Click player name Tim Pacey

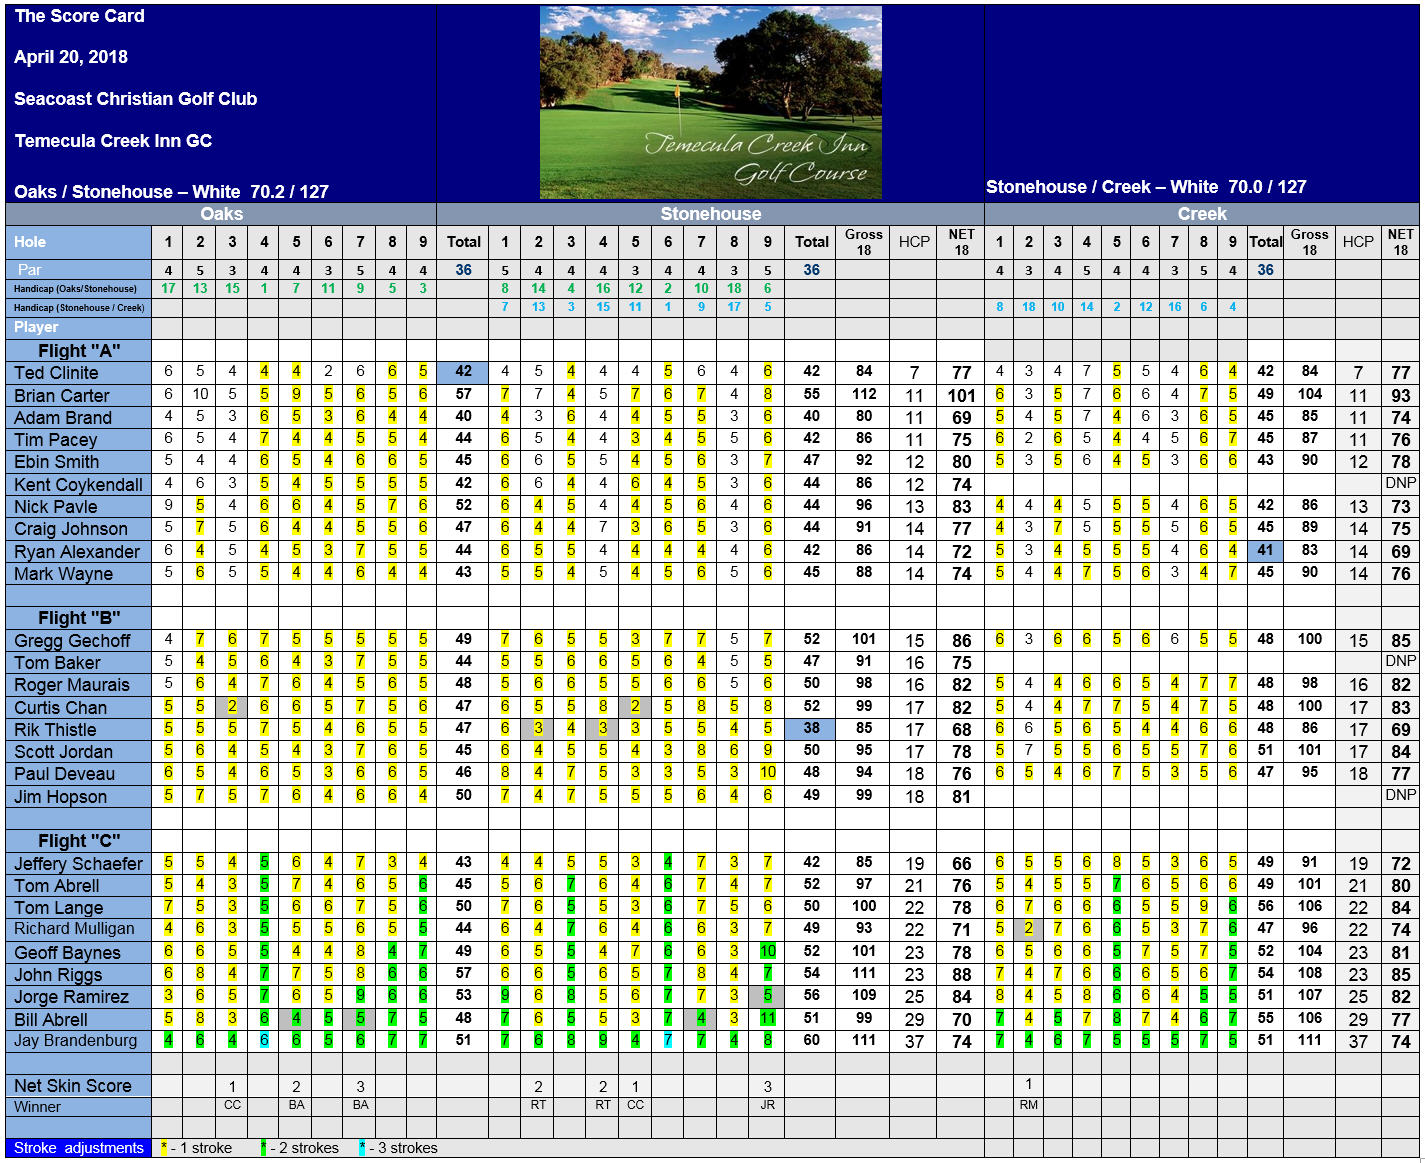pos(56,440)
